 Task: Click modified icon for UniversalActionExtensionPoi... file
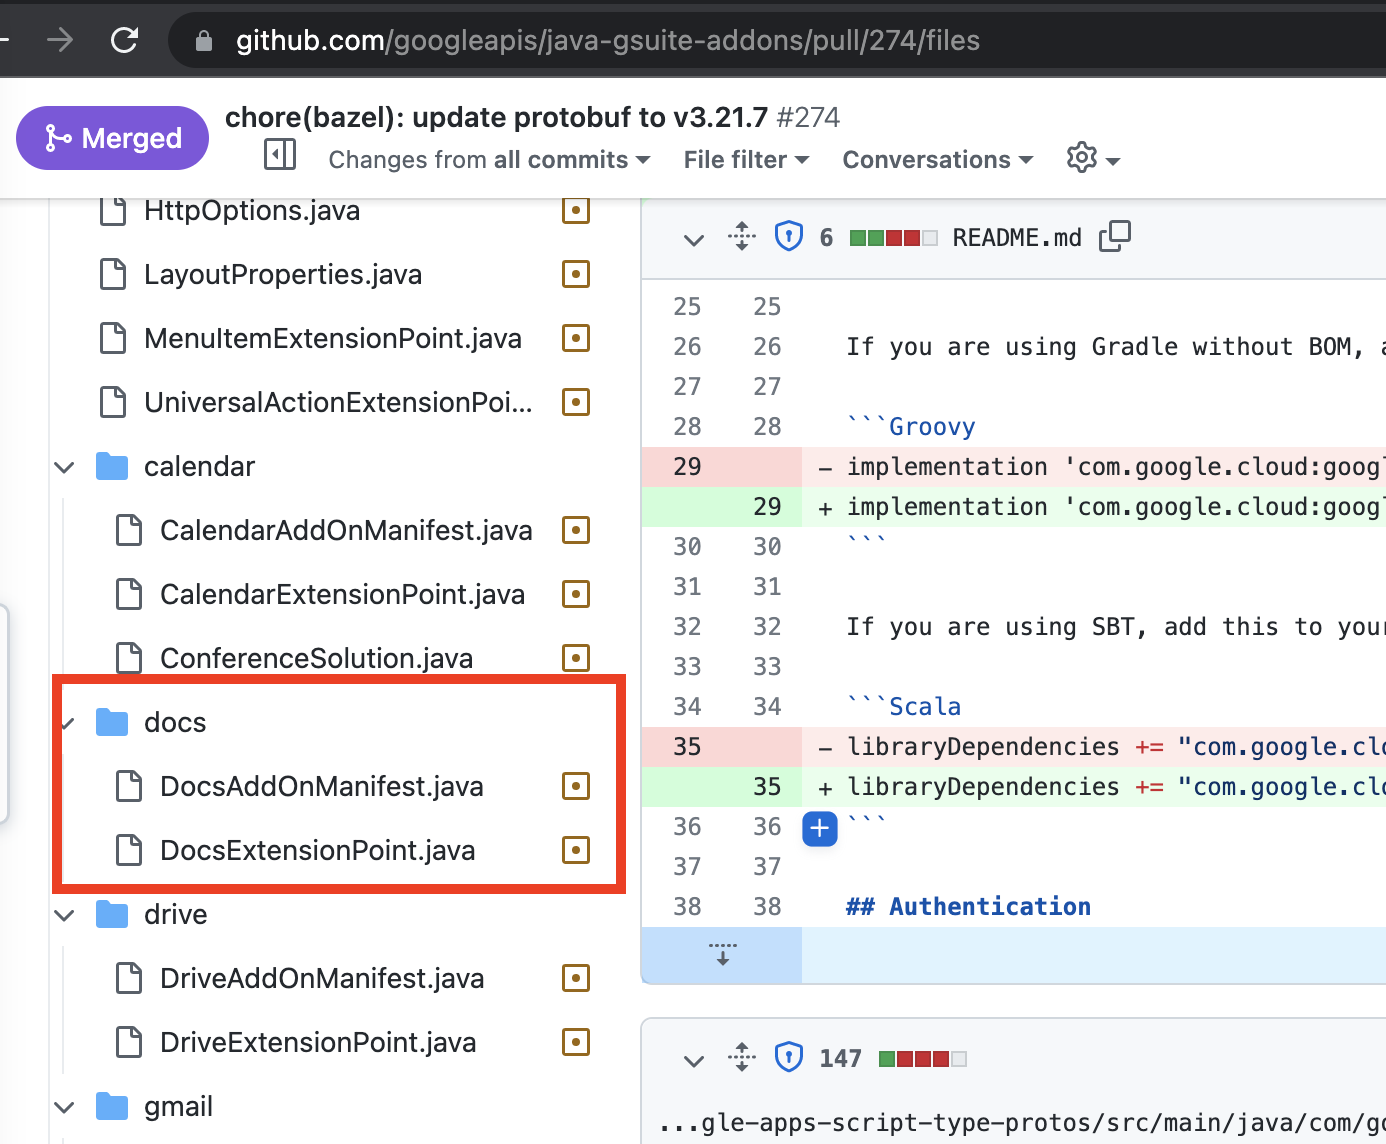coord(576,402)
